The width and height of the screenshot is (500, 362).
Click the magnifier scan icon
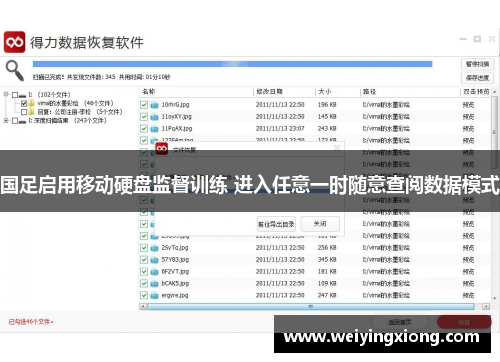coord(15,70)
